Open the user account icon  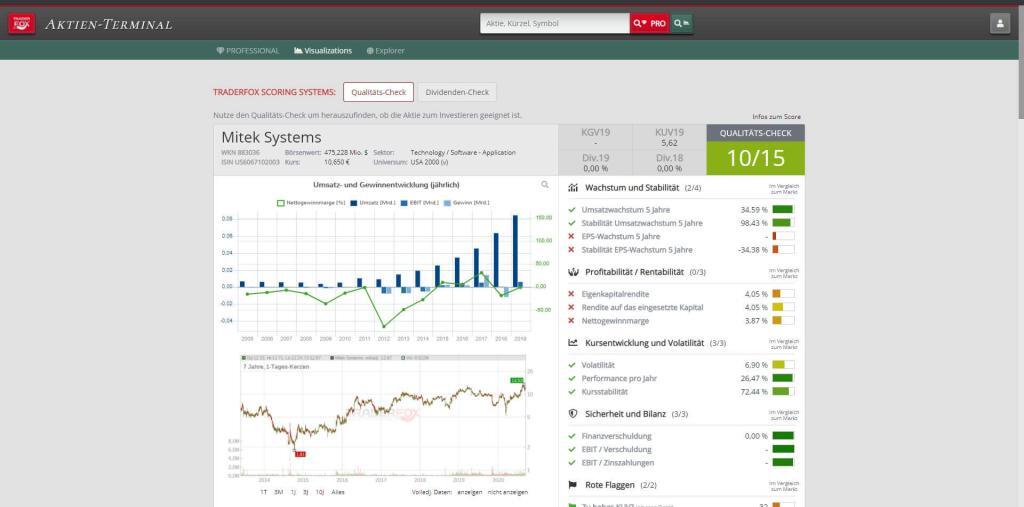pos(999,24)
